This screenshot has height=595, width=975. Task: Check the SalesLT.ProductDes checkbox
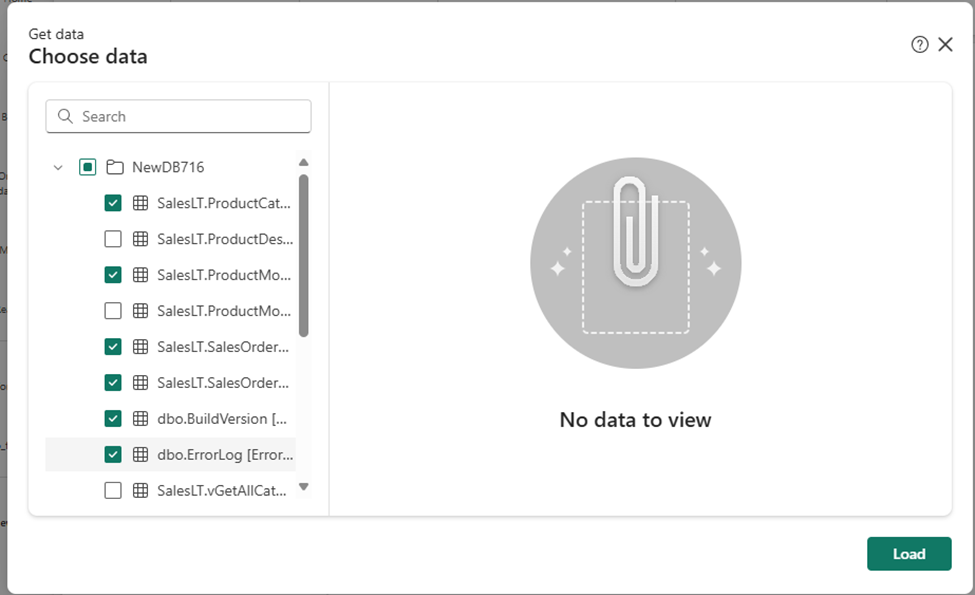pyautogui.click(x=113, y=238)
